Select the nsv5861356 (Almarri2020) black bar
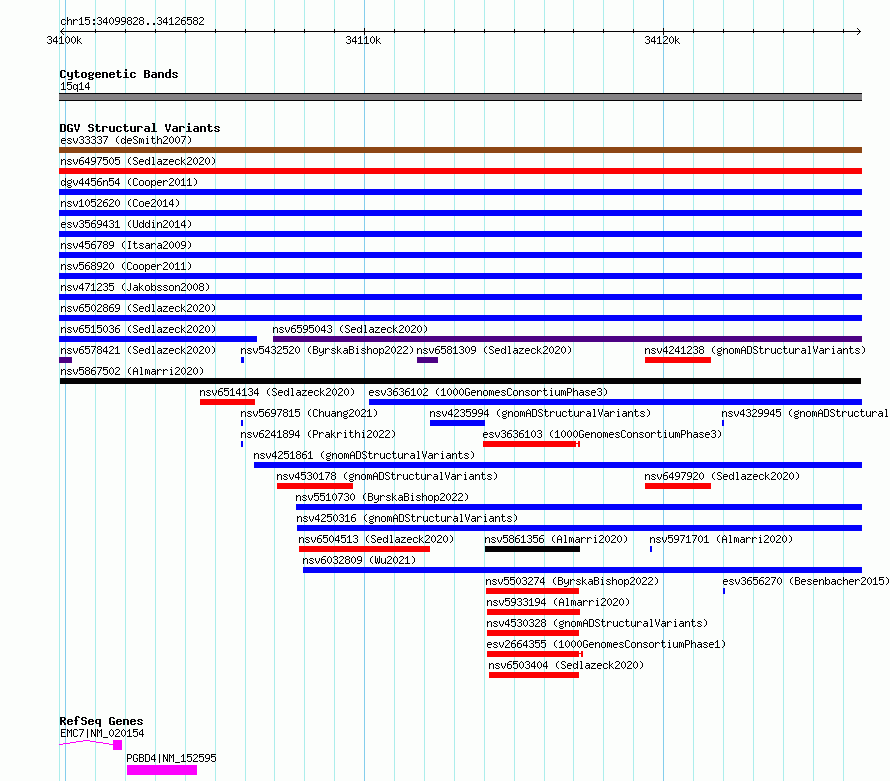Screen dimensions: 890x781 pyautogui.click(x=532, y=549)
